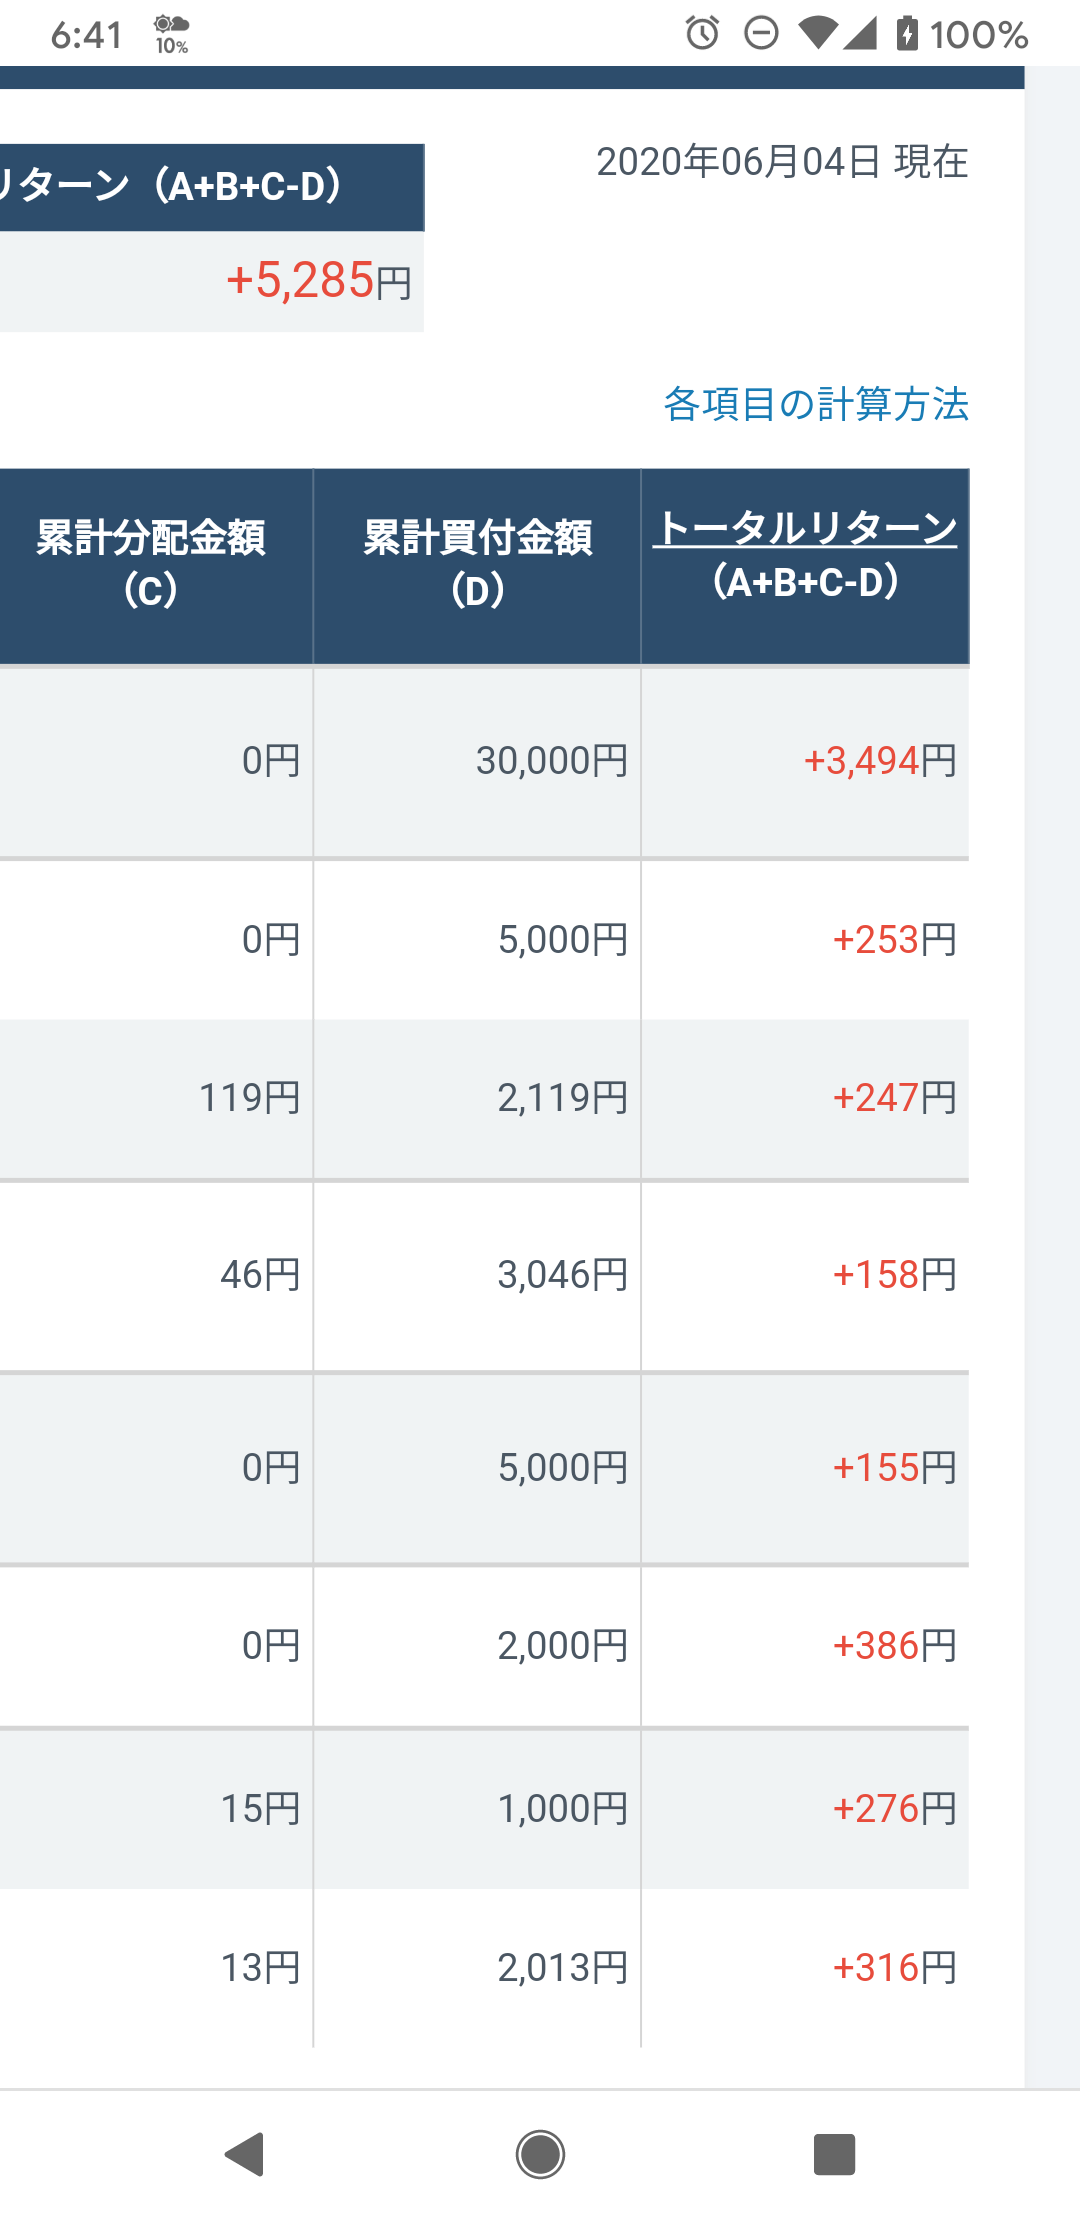This screenshot has width=1080, height=2220.
Task: Select the 累計買付金額 (D) column header
Action: click(477, 565)
